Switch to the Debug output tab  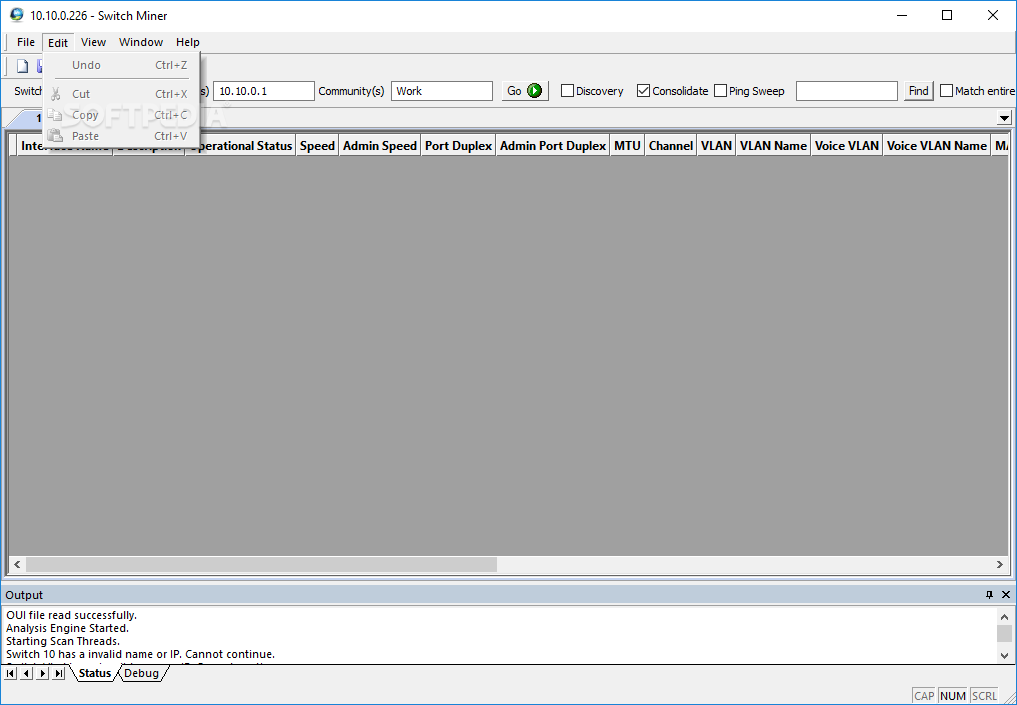(x=141, y=673)
